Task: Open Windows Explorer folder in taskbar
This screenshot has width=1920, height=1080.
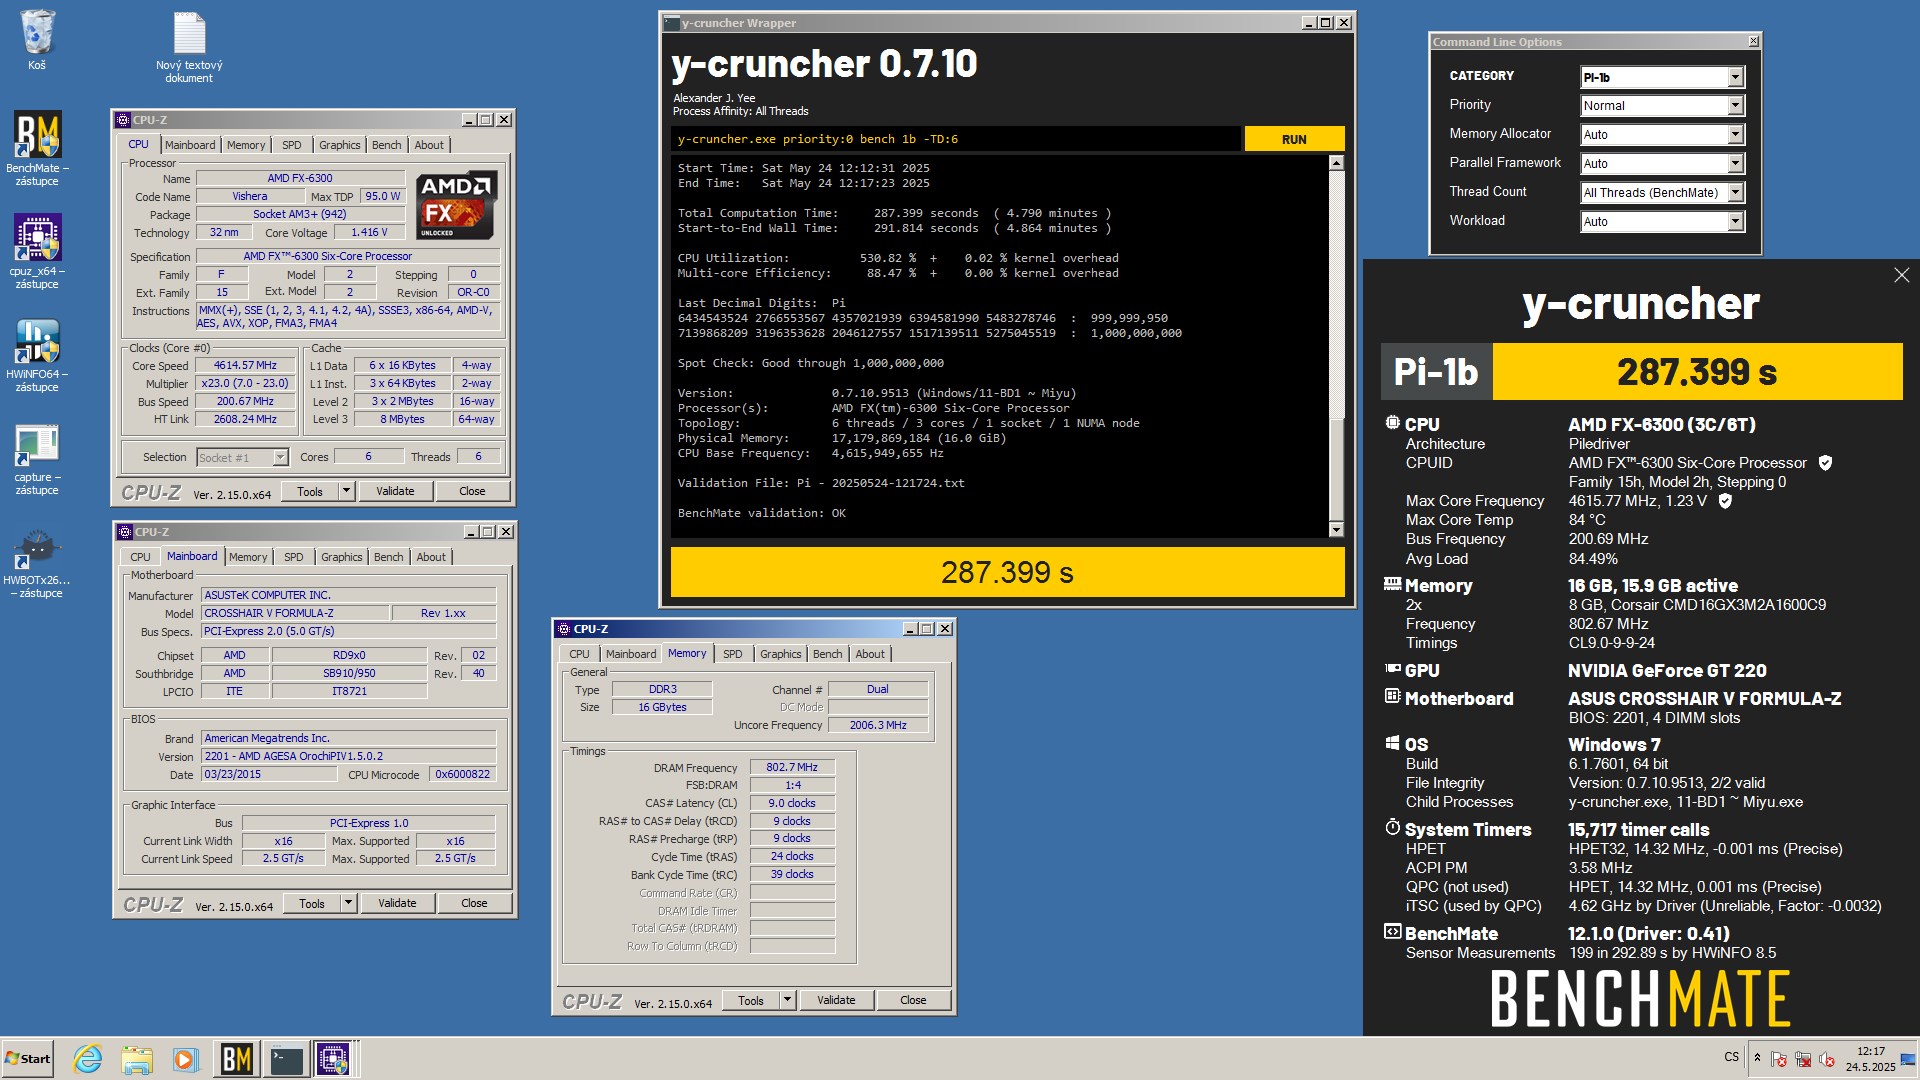Action: [x=137, y=1058]
